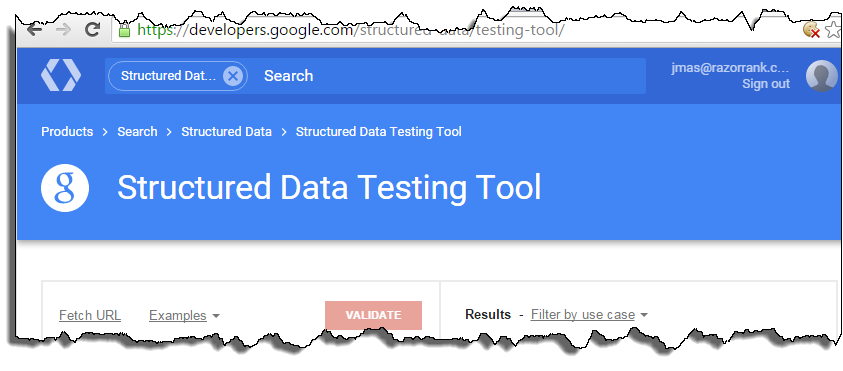Click the round Google g logo
Viewport: 843px width, 371px height.
tap(65, 188)
